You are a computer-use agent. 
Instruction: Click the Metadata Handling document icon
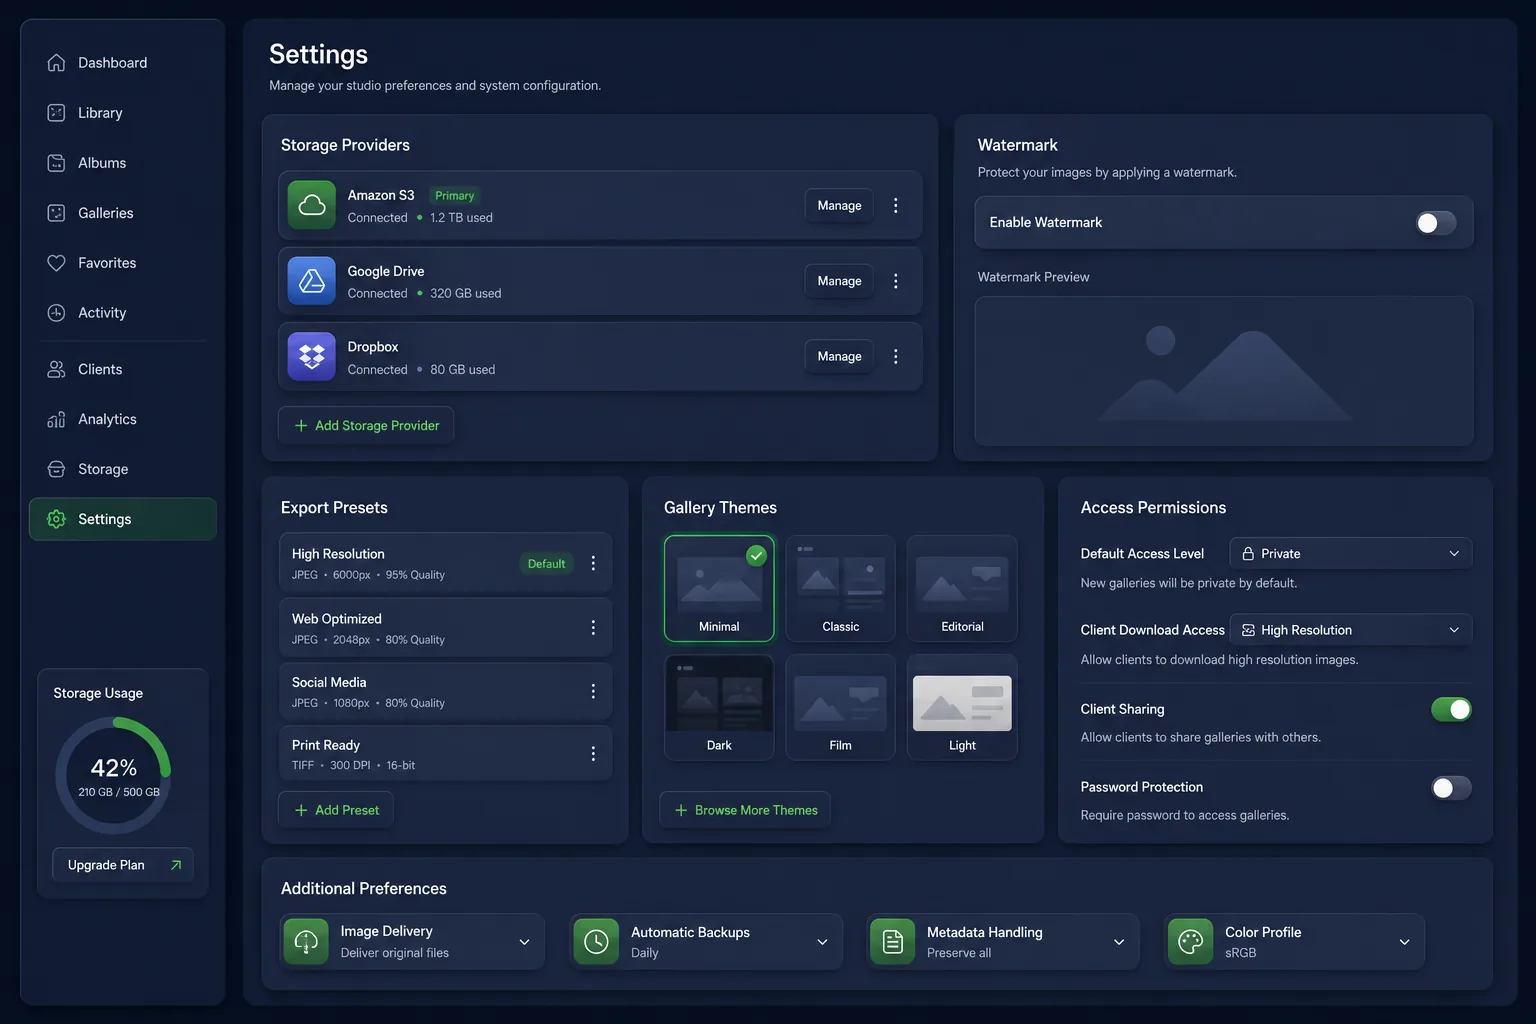coord(893,941)
